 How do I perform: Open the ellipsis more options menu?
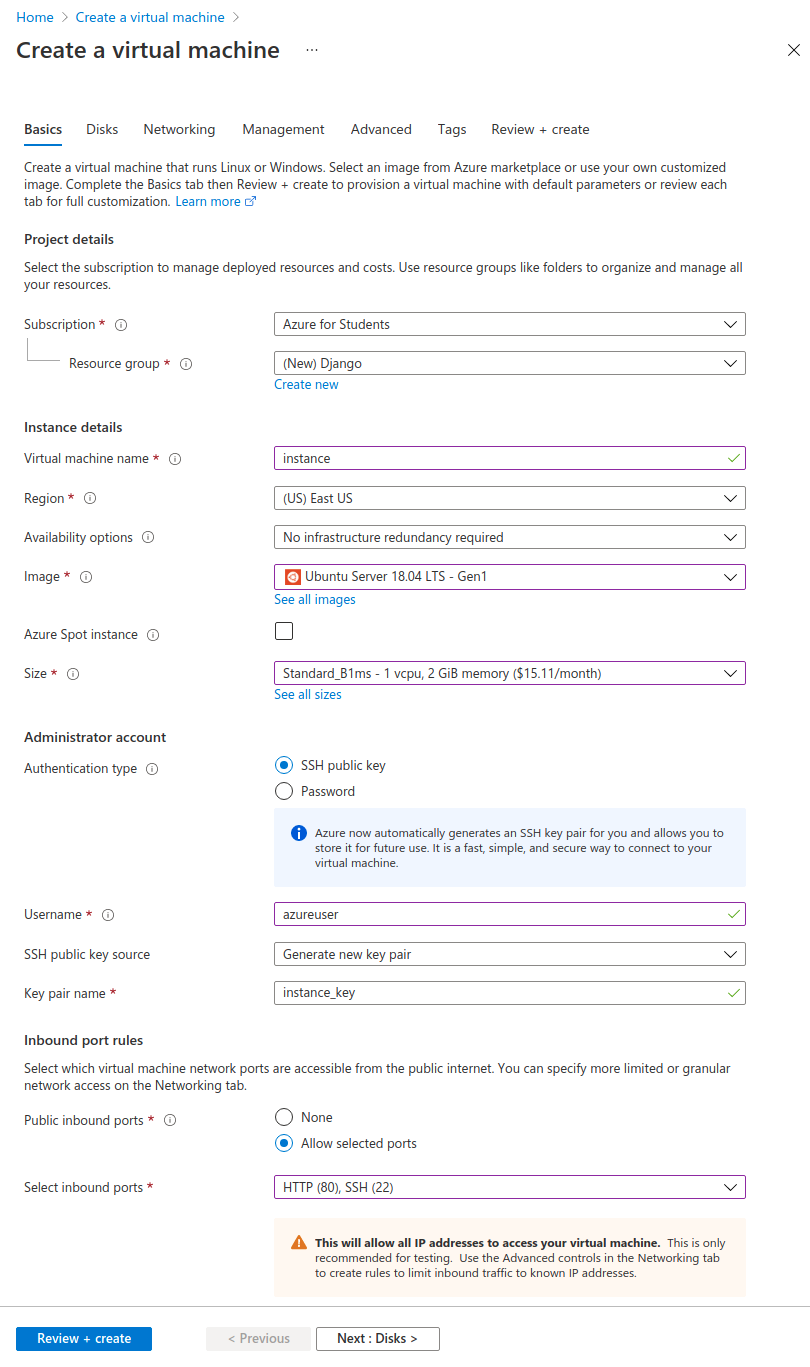coord(312,50)
